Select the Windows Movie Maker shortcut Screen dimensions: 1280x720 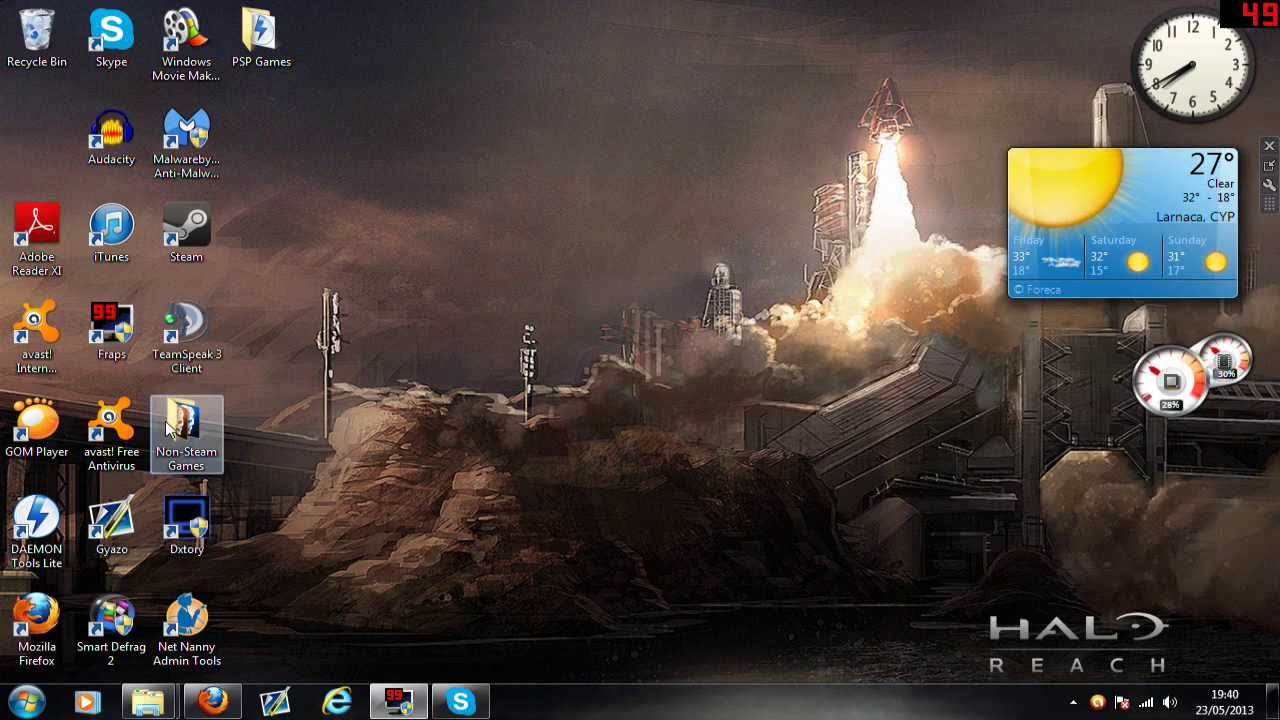(186, 46)
